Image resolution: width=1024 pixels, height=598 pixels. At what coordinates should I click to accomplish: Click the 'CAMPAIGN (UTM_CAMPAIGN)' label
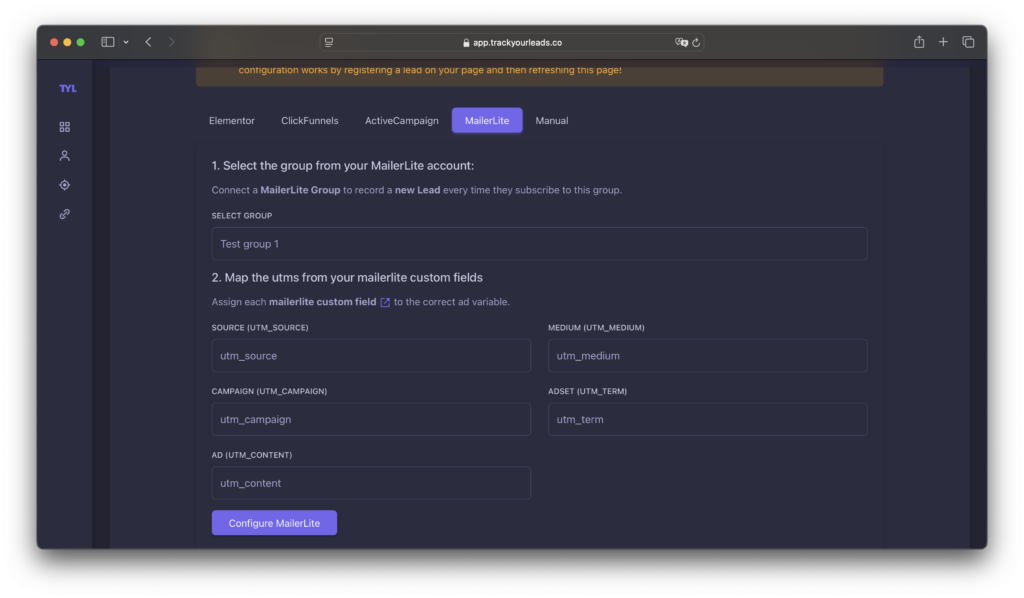click(269, 391)
